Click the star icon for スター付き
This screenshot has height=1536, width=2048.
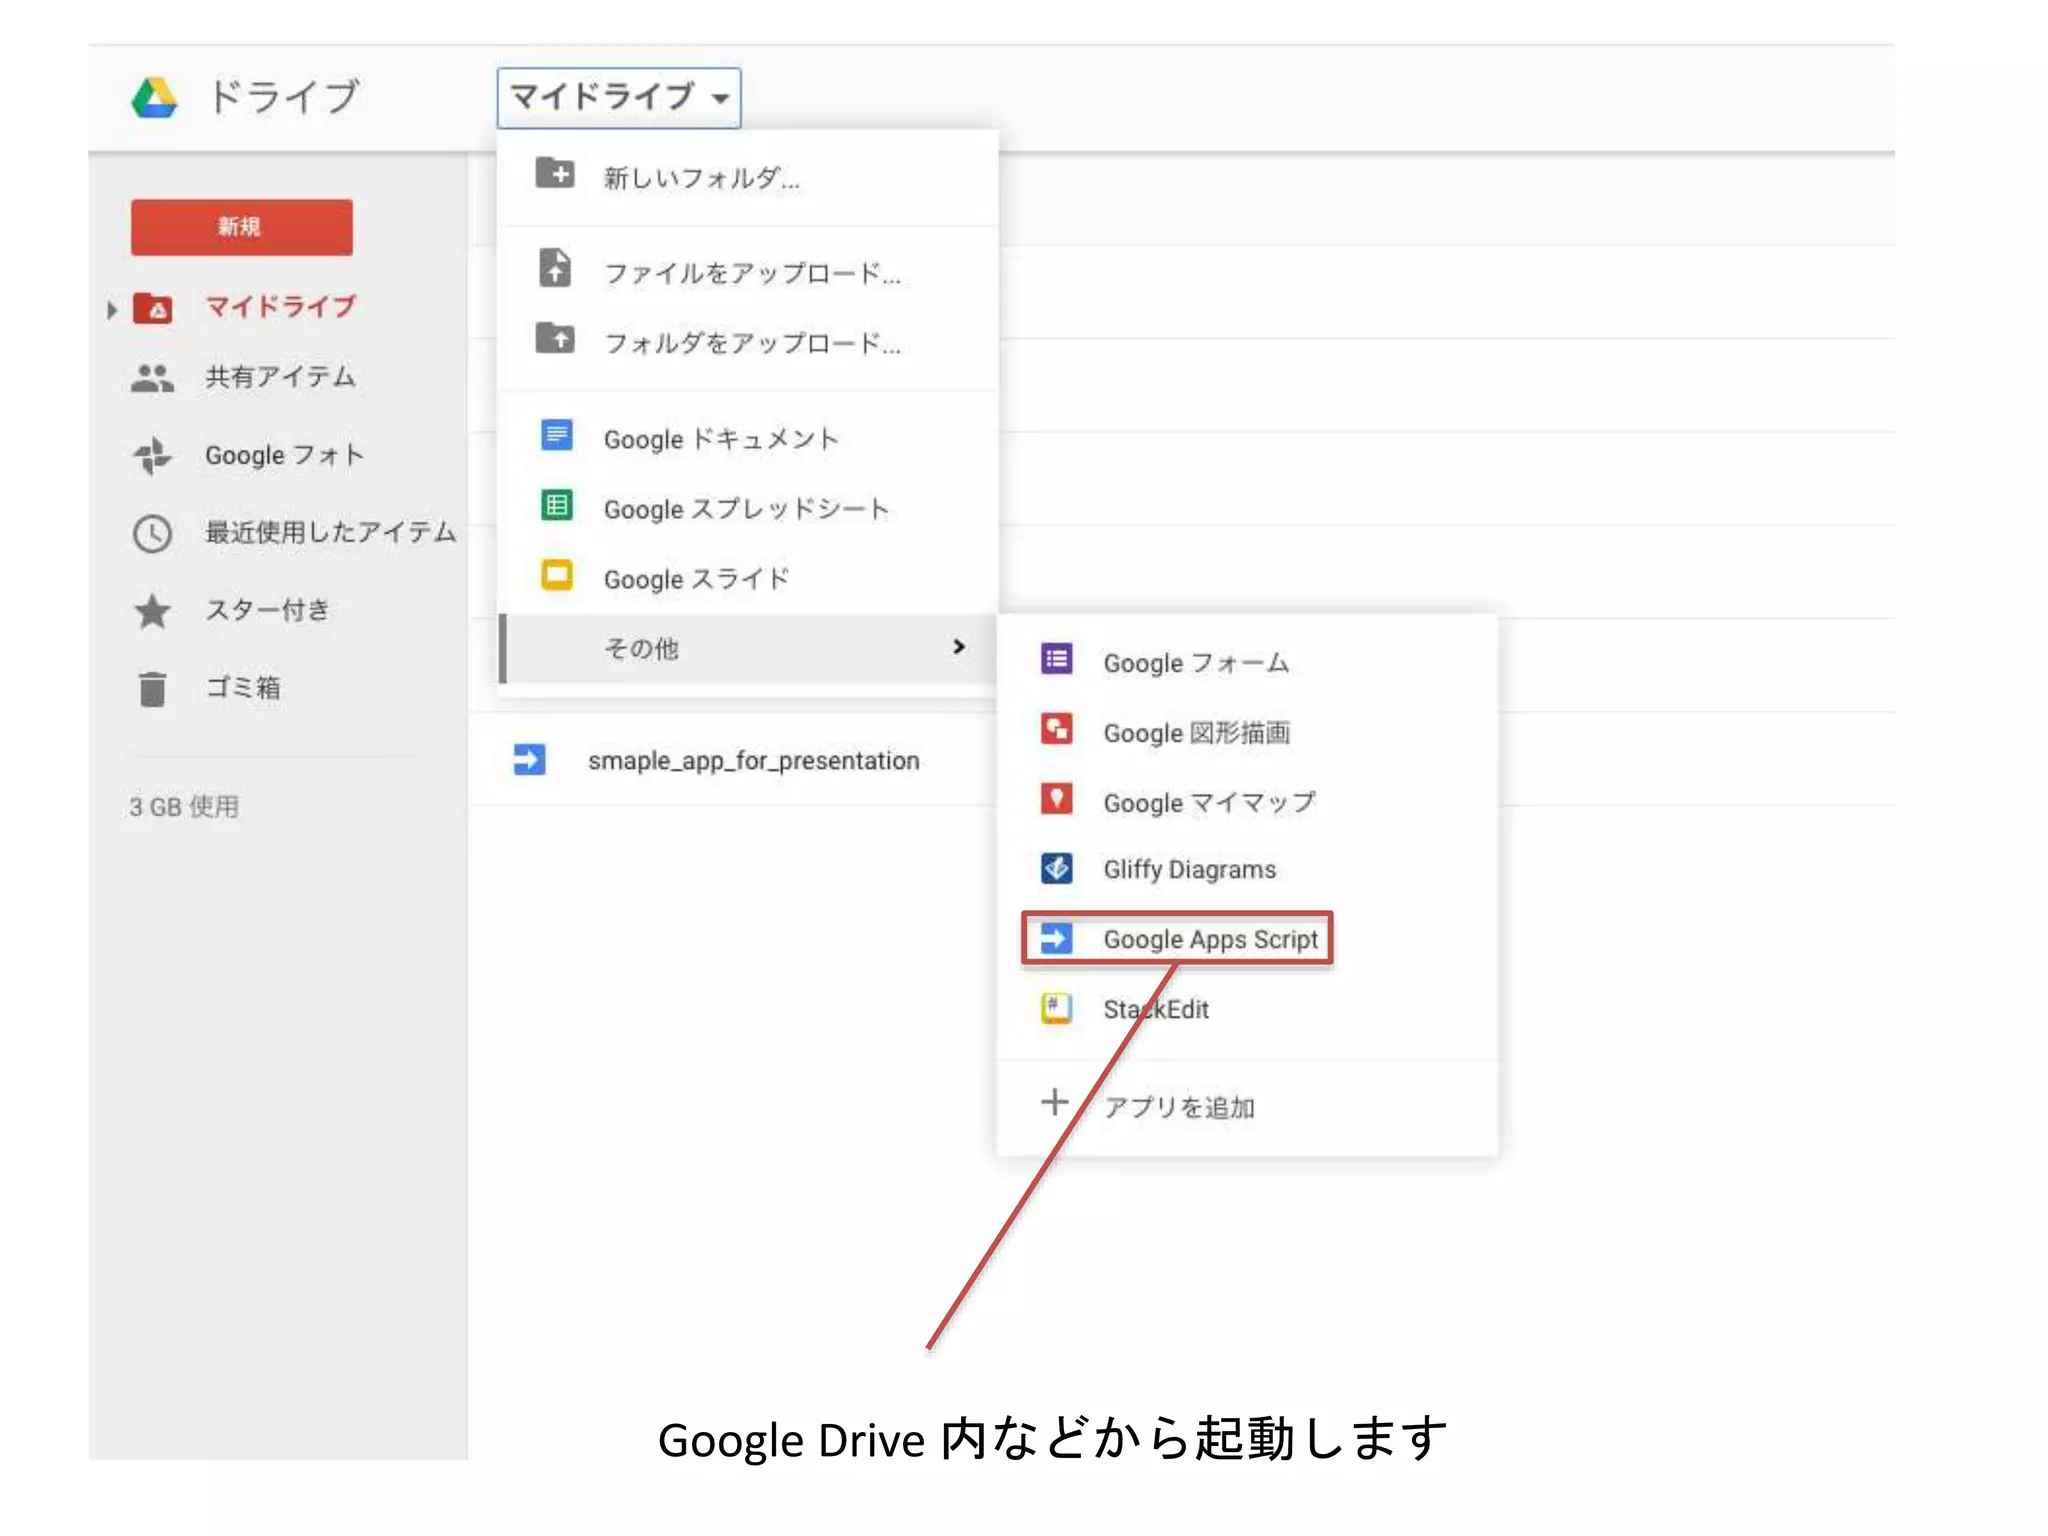tap(152, 611)
